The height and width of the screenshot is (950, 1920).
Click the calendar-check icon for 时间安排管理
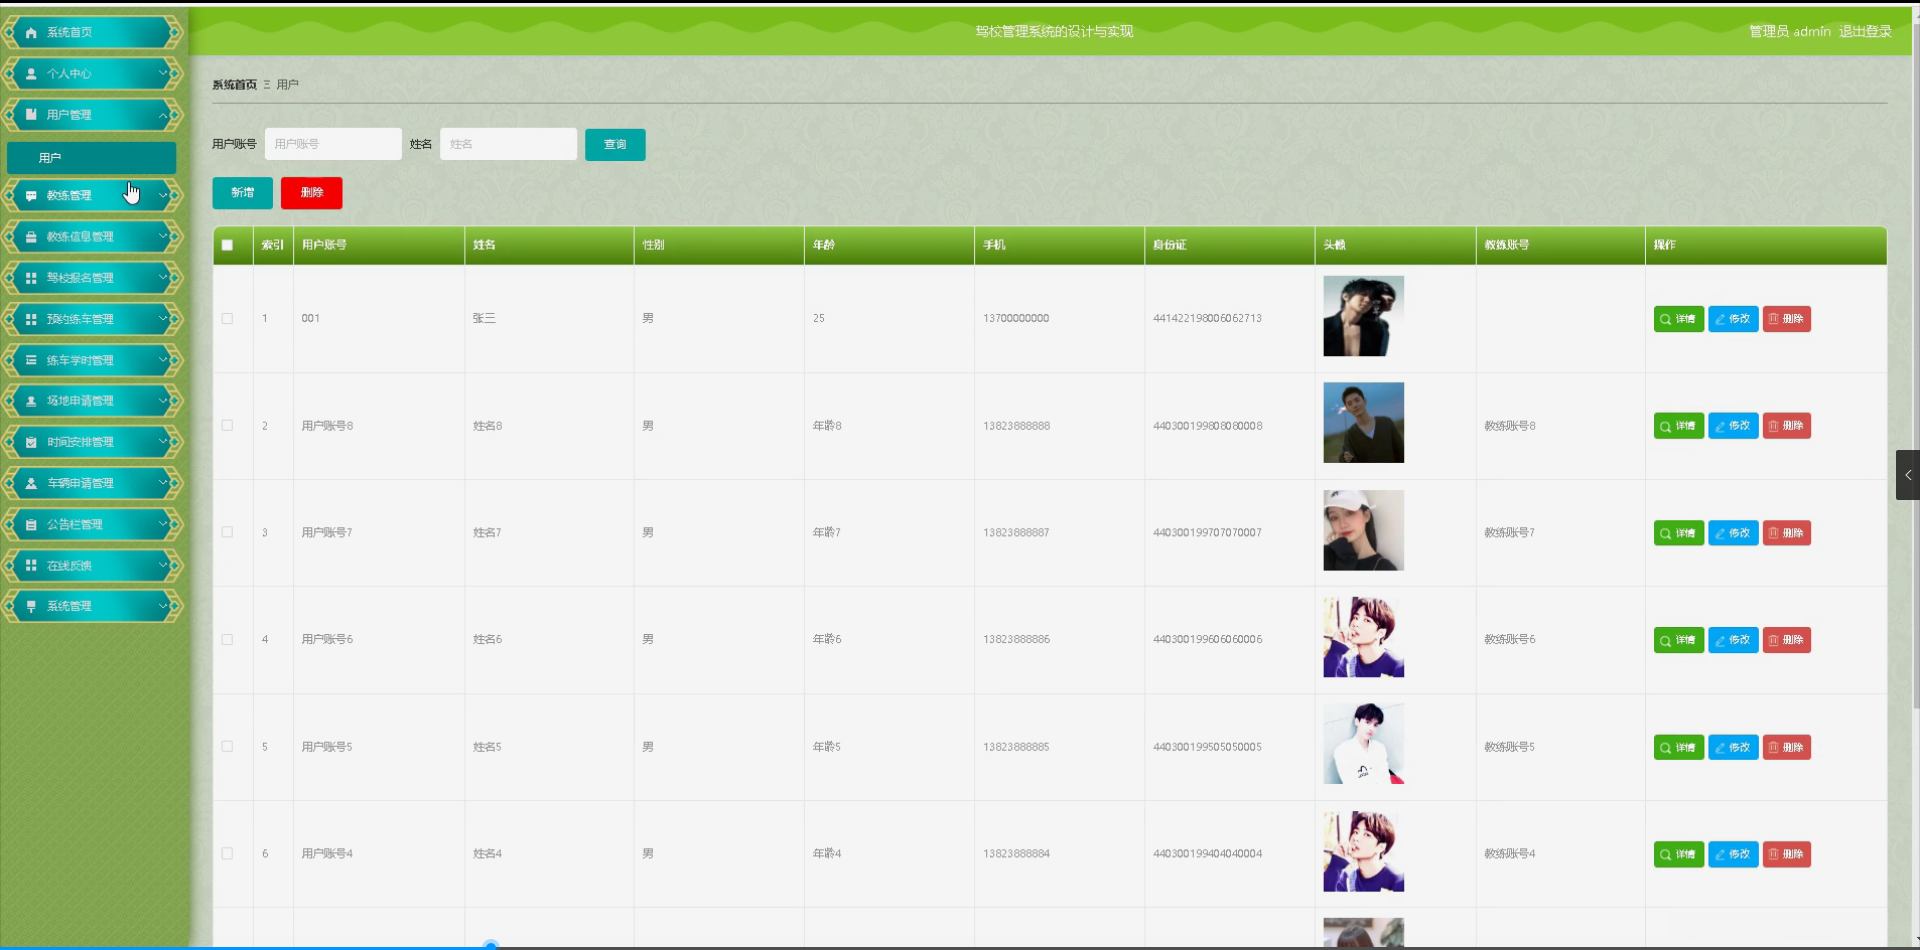click(31, 442)
